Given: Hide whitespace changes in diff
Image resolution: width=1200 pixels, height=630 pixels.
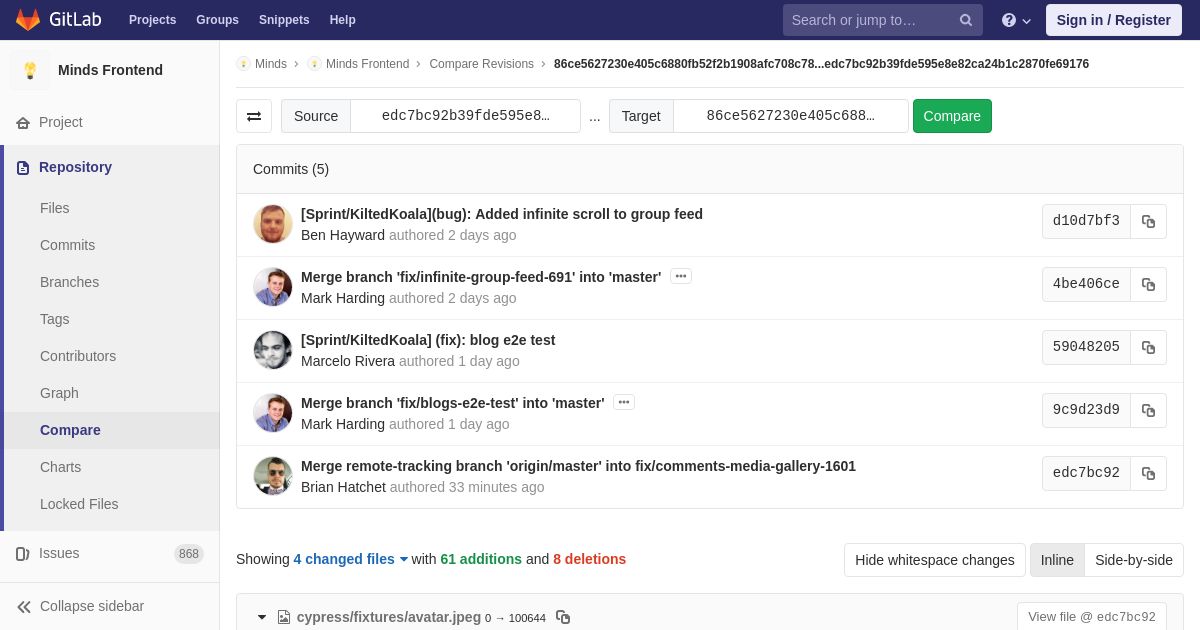Looking at the screenshot, I should click(x=934, y=560).
